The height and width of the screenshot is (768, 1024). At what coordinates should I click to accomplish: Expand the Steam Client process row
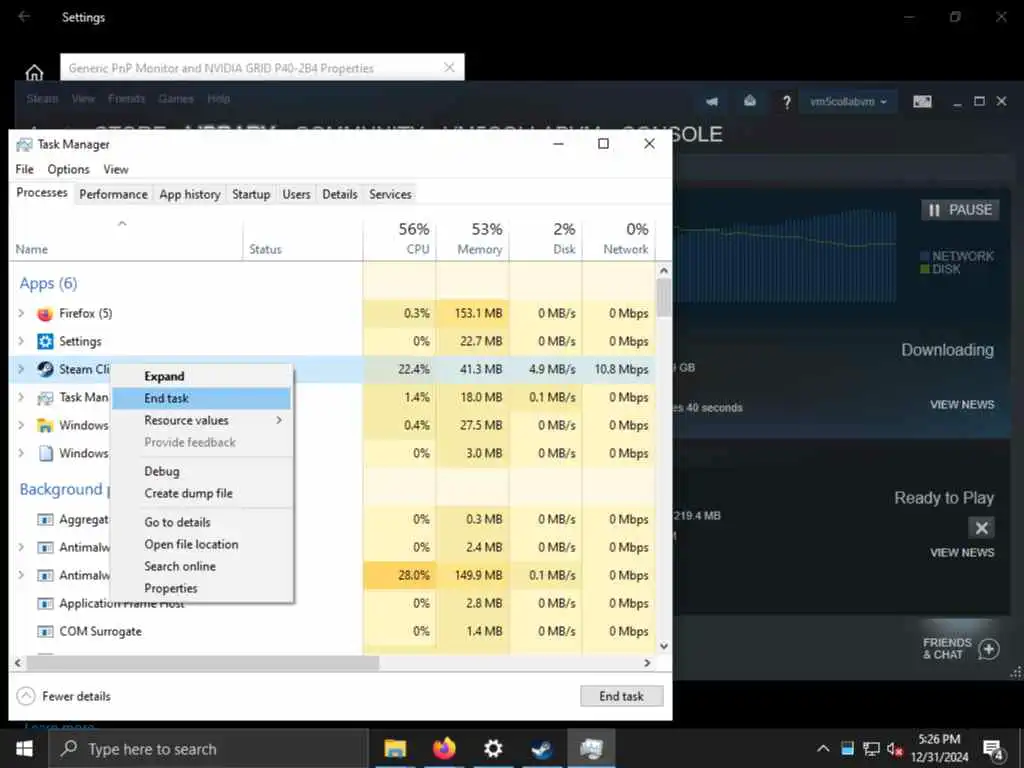[22, 370]
